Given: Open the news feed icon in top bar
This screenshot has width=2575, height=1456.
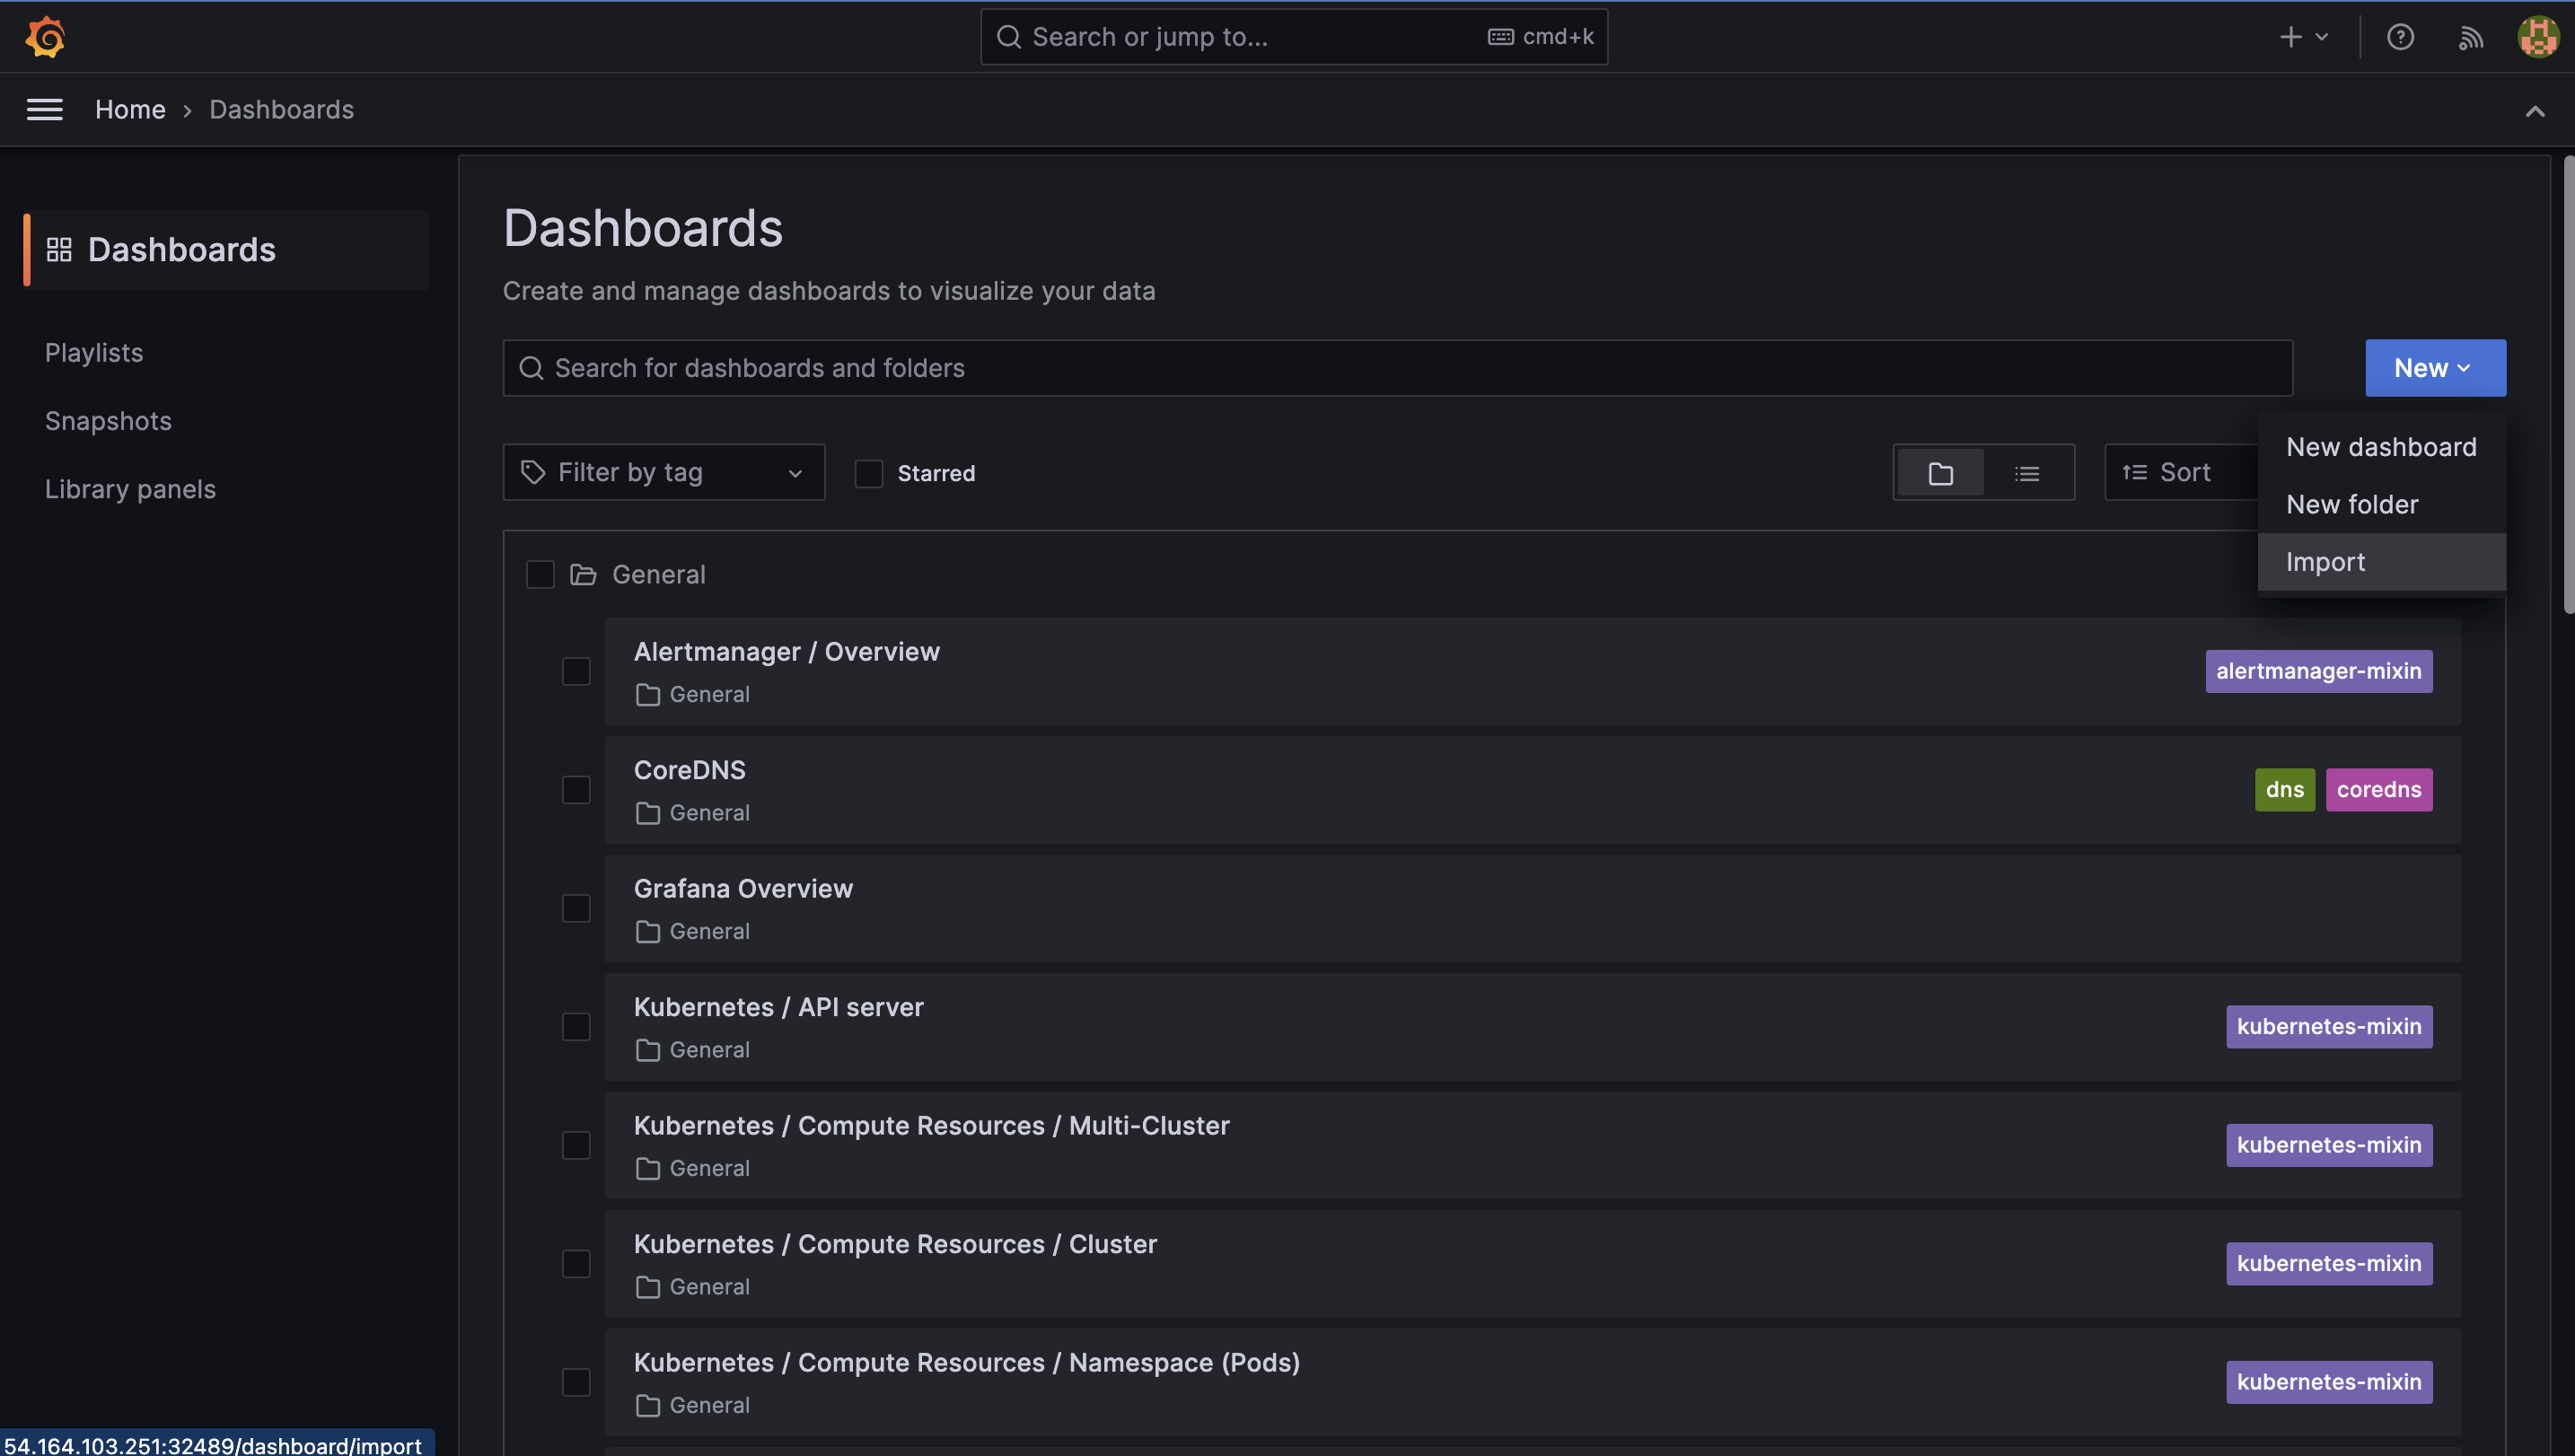Looking at the screenshot, I should [x=2469, y=37].
